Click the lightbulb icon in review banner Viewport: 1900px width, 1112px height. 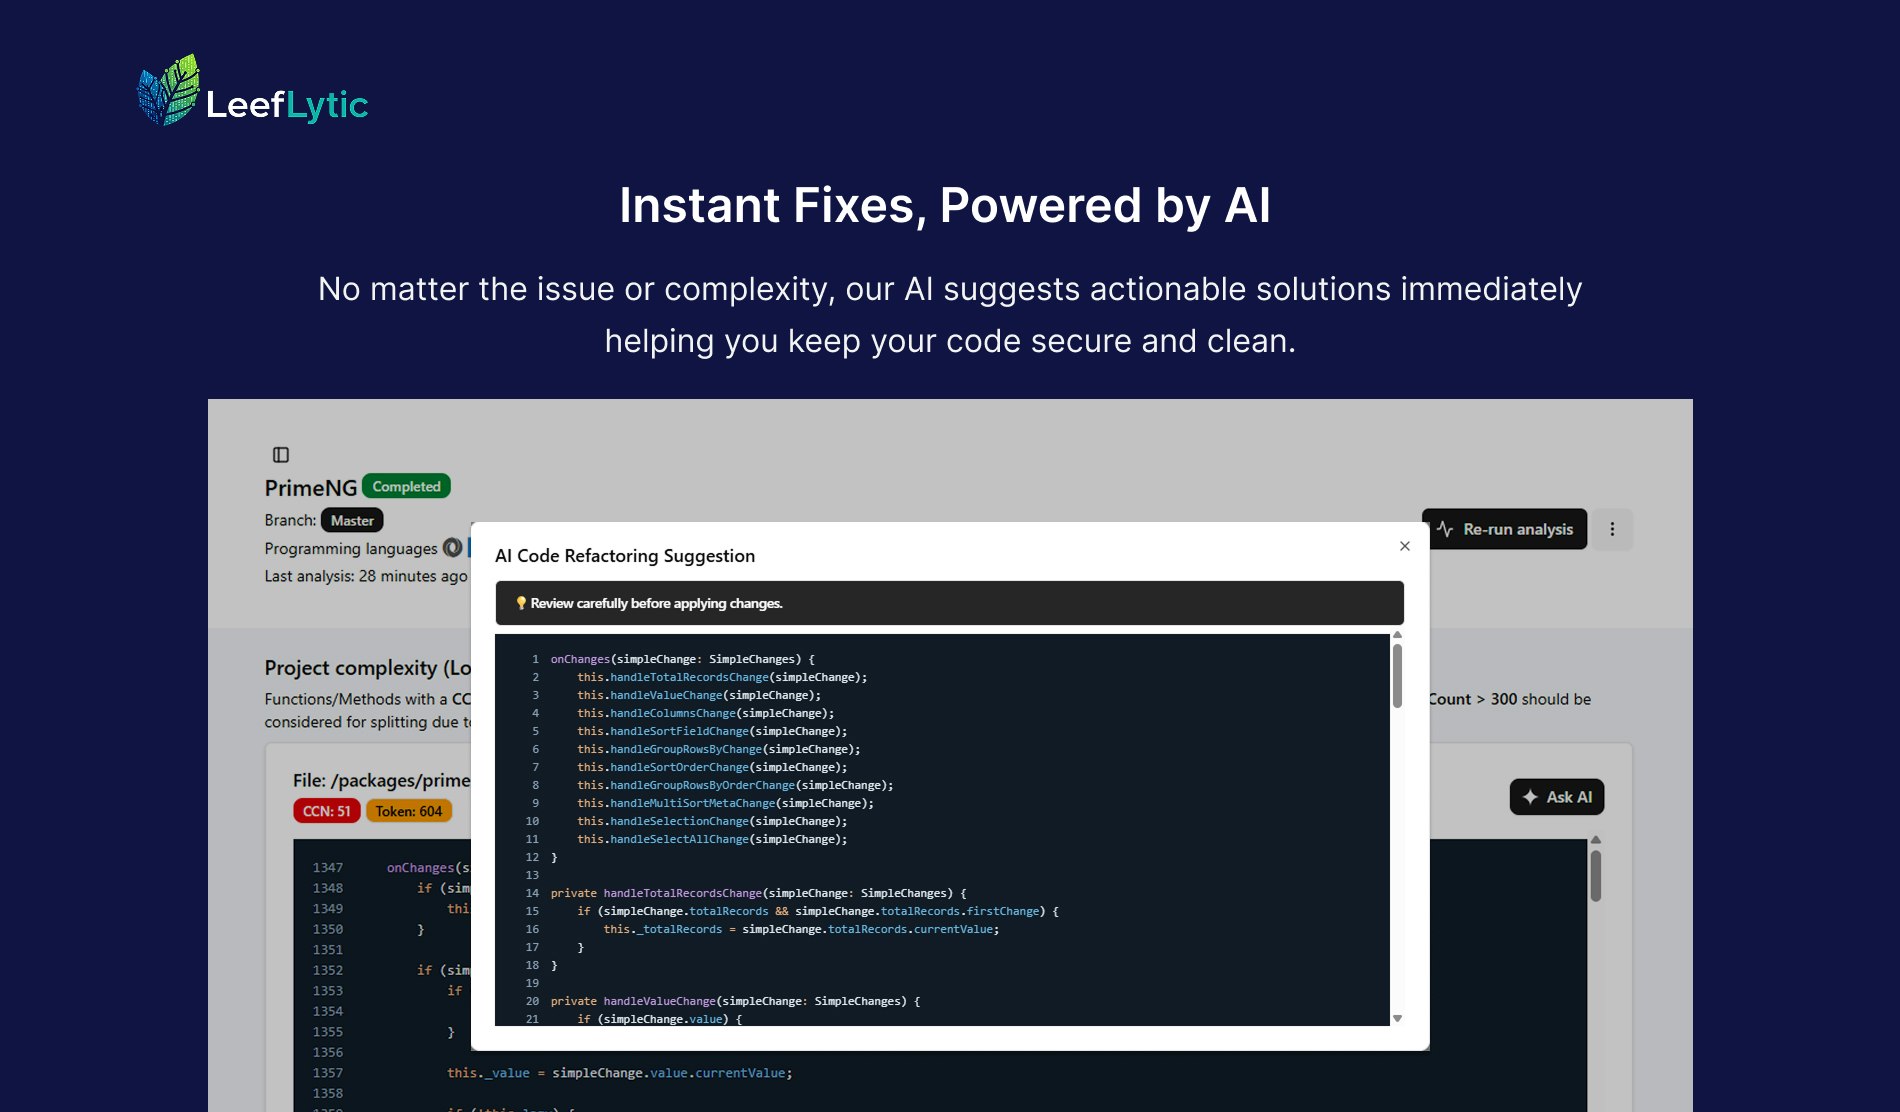pos(521,603)
